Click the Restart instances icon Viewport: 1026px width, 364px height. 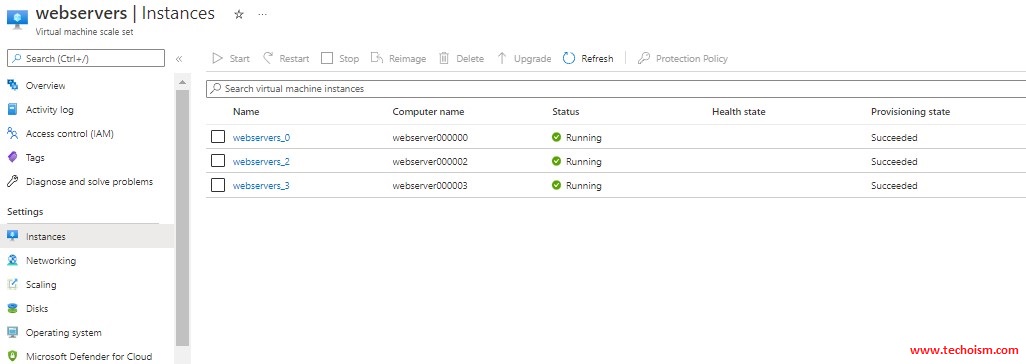[268, 58]
